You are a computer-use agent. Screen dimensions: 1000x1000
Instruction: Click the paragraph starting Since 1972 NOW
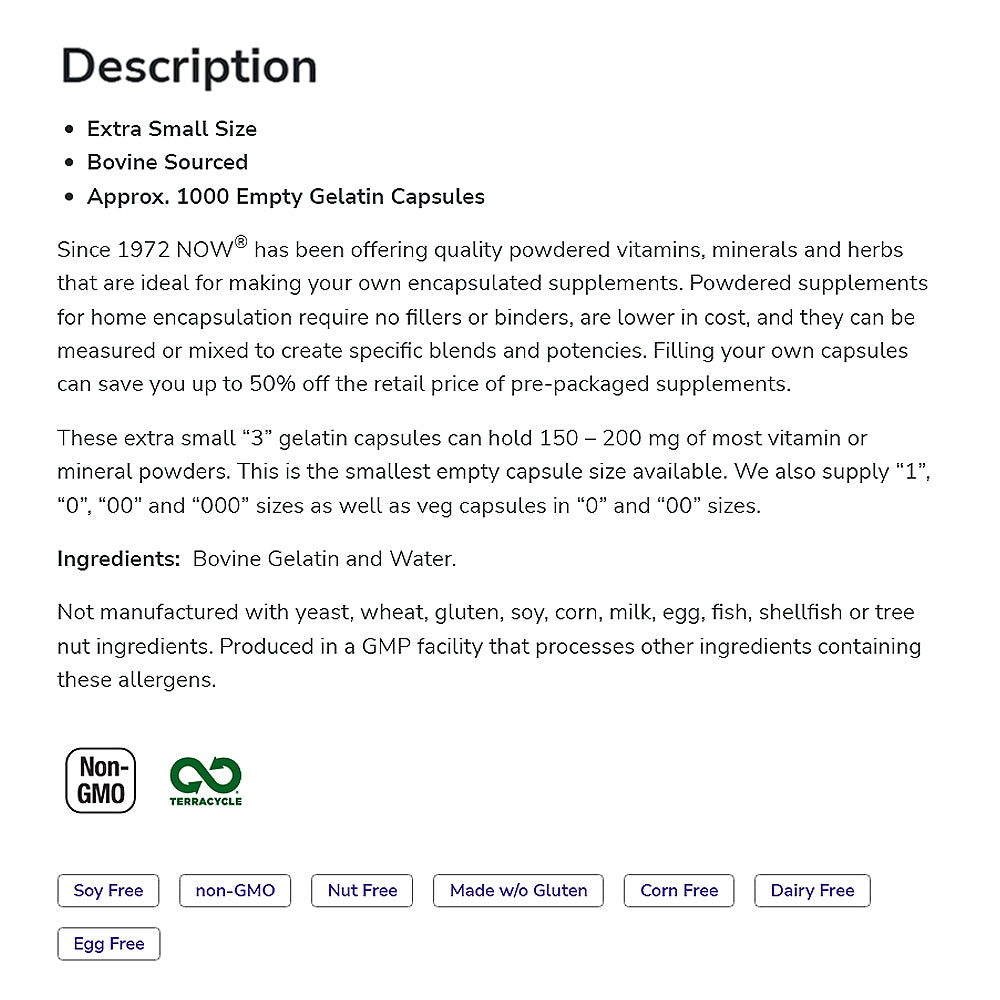(x=490, y=317)
